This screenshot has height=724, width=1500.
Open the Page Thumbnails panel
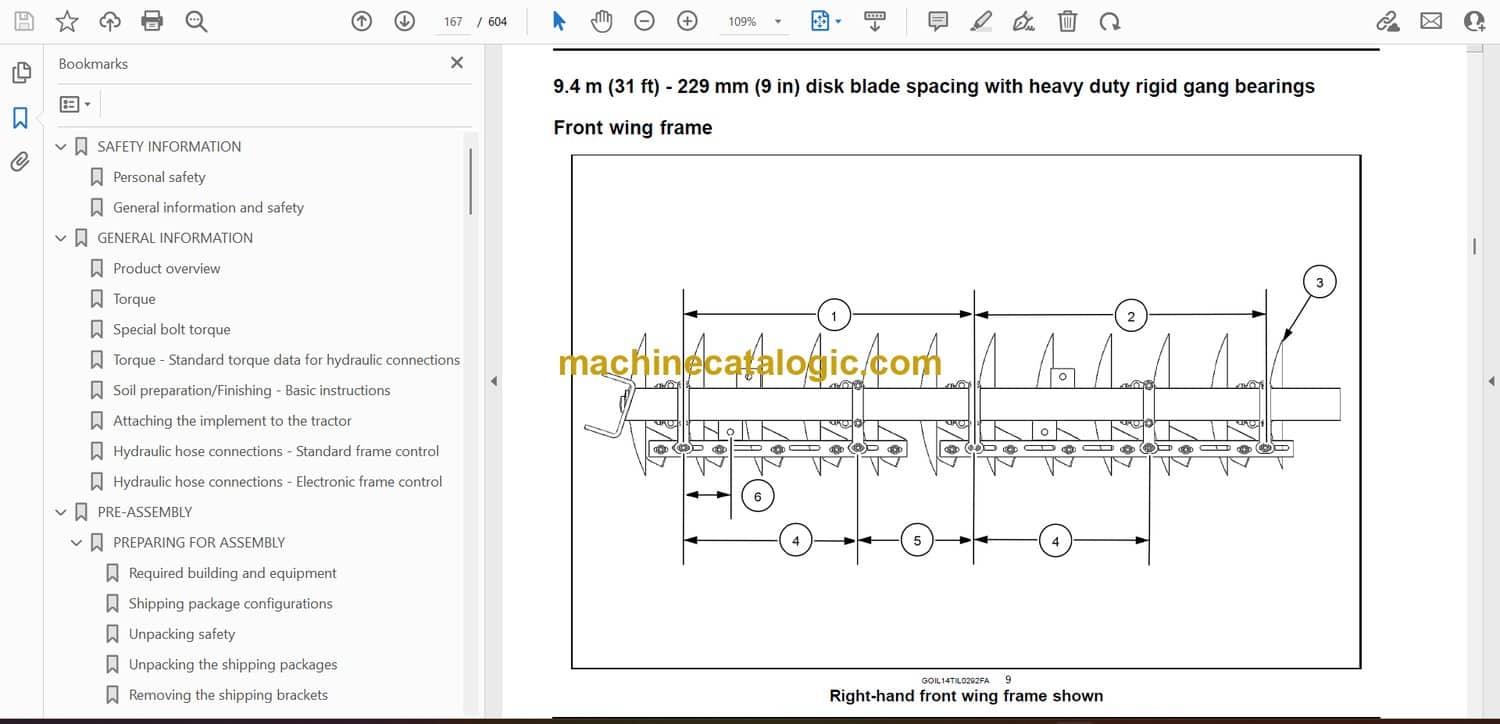click(x=20, y=73)
